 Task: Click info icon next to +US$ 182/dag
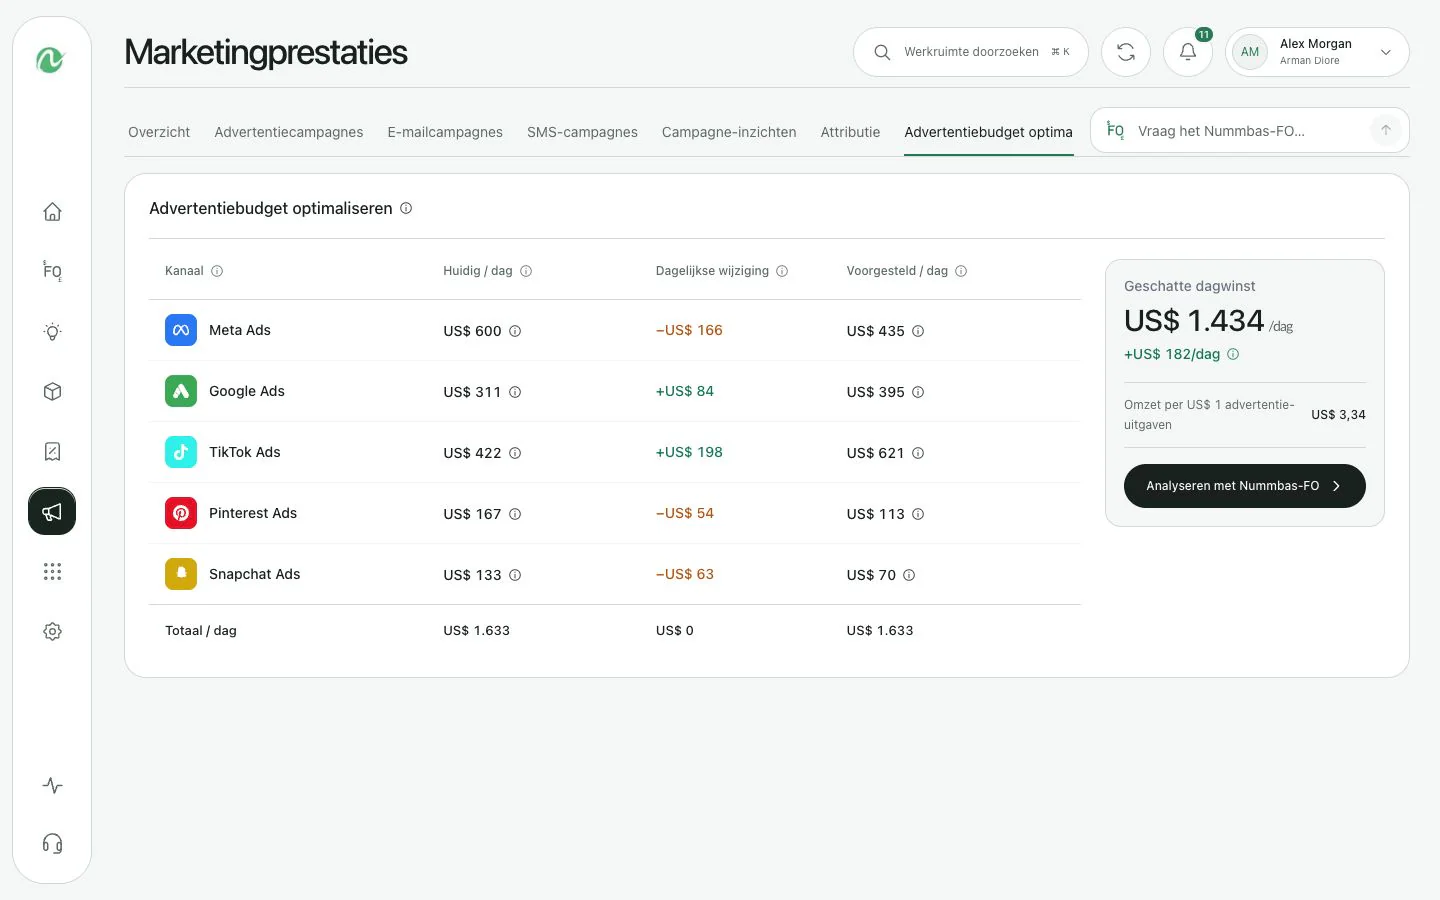point(1233,354)
